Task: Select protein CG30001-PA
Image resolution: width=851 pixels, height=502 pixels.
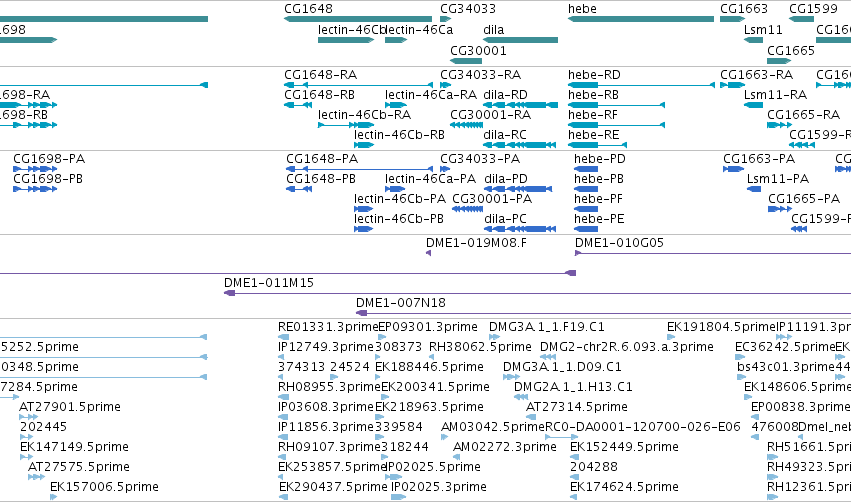Action: click(x=492, y=199)
